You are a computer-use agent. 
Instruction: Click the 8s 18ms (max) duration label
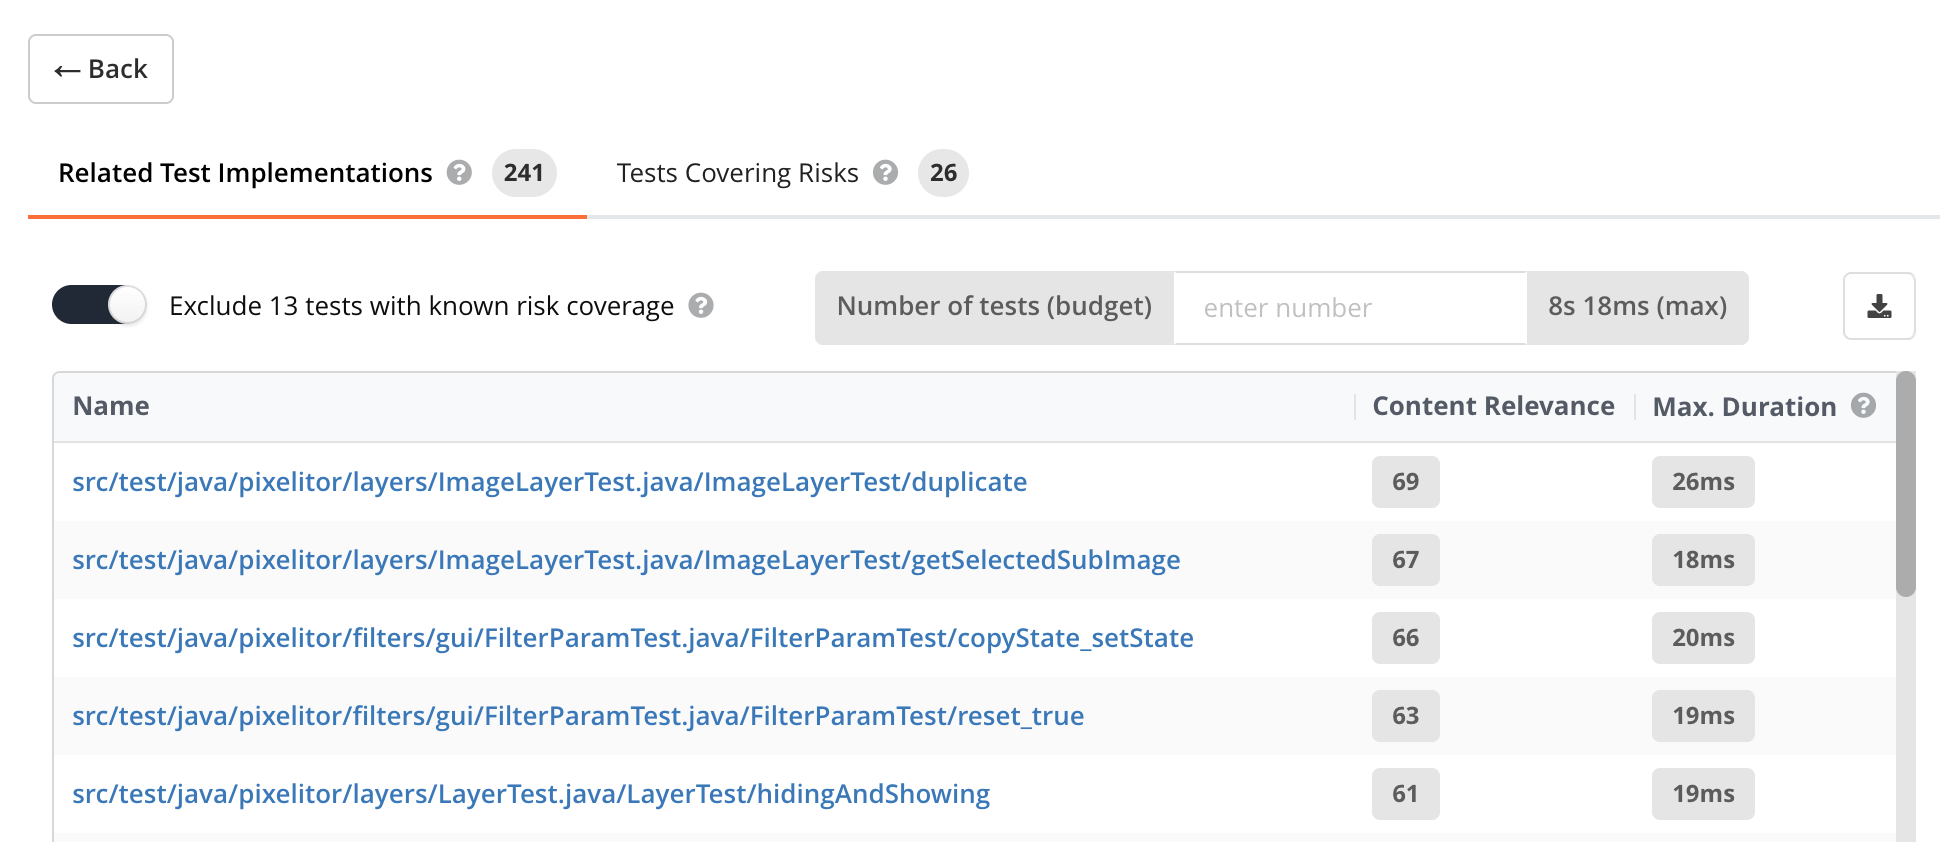(x=1638, y=307)
